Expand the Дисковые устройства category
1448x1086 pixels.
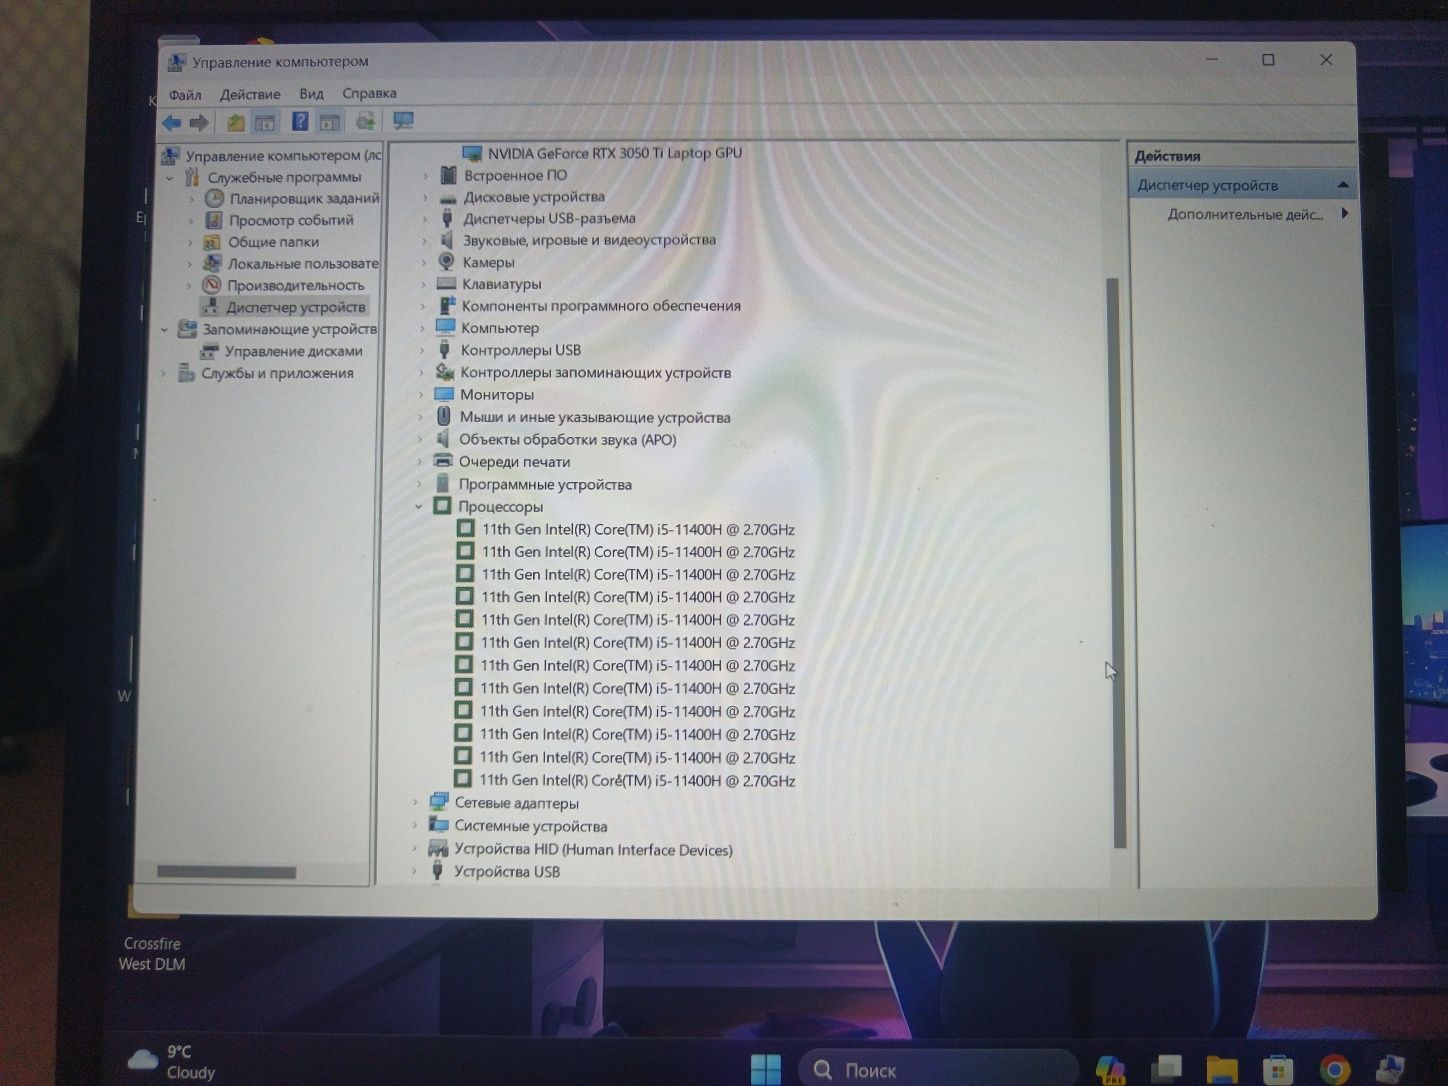click(x=425, y=198)
